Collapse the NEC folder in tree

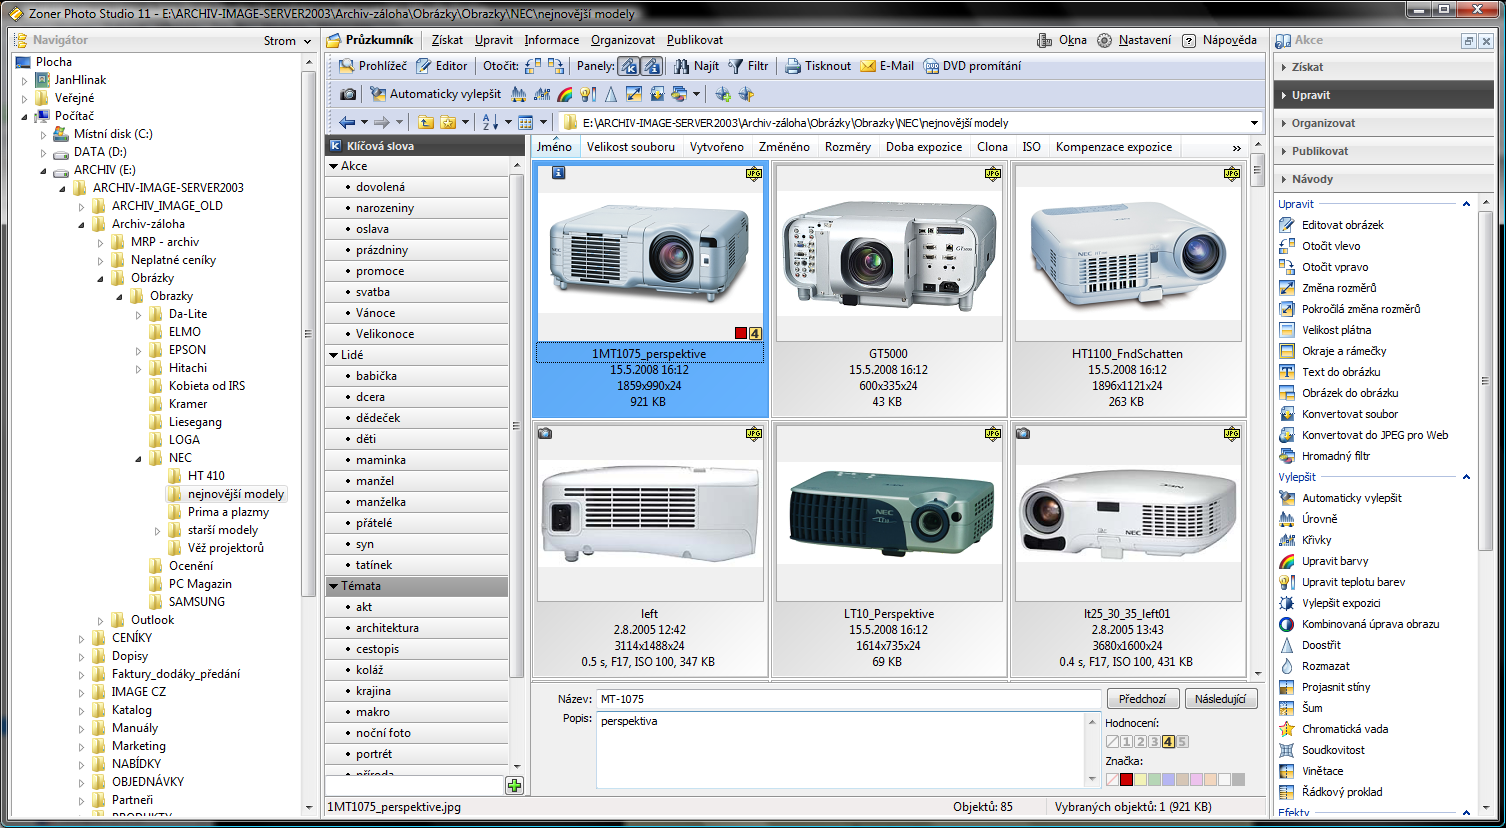pos(139,459)
